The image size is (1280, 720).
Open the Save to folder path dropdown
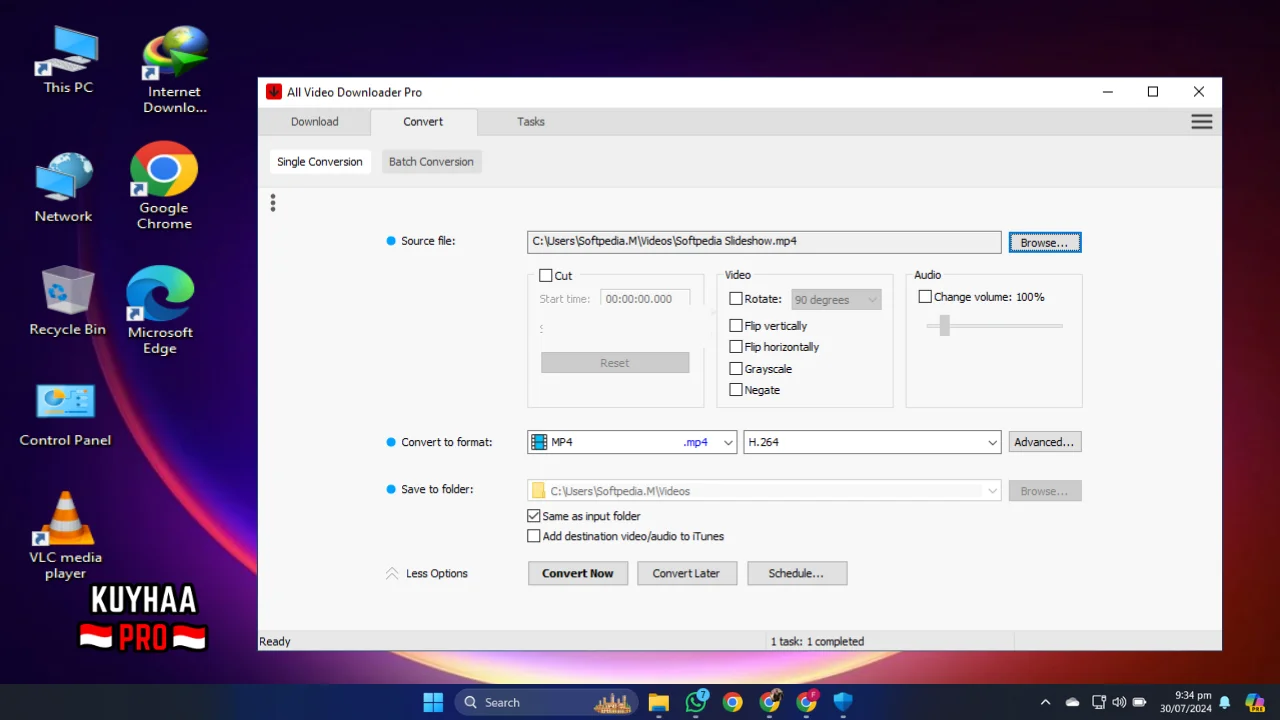click(x=764, y=491)
